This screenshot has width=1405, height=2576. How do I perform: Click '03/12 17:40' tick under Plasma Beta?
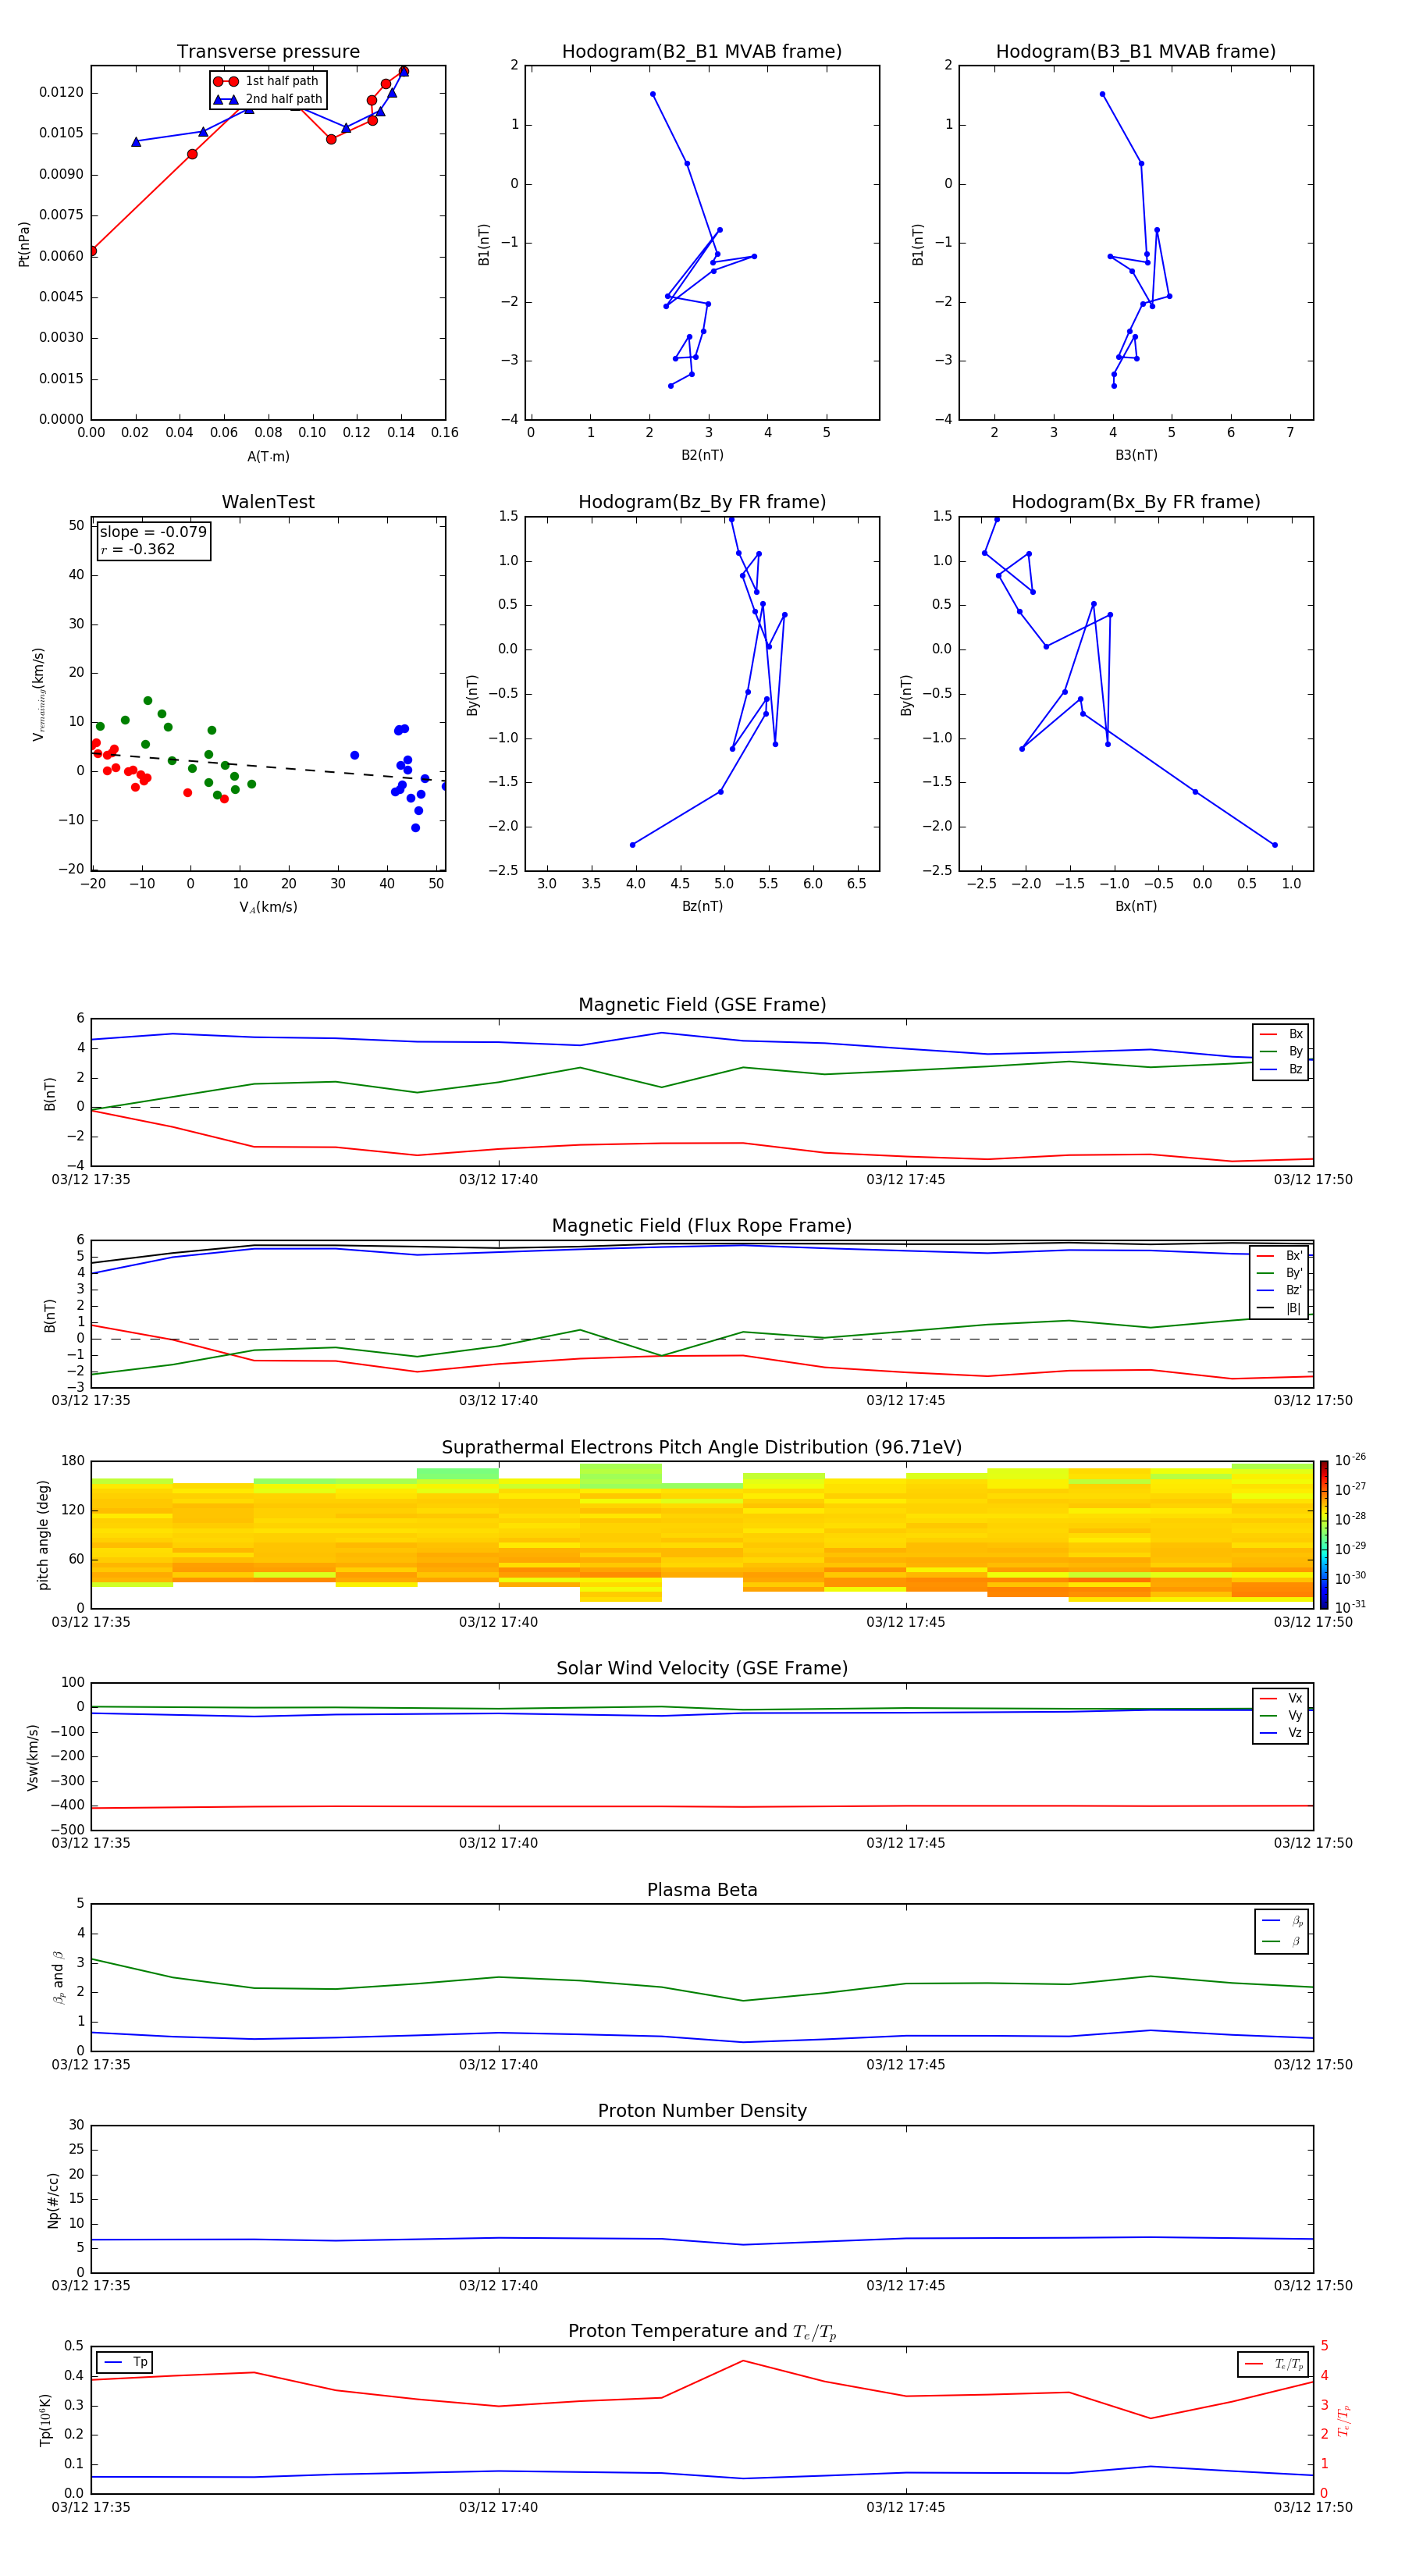click(x=498, y=2065)
